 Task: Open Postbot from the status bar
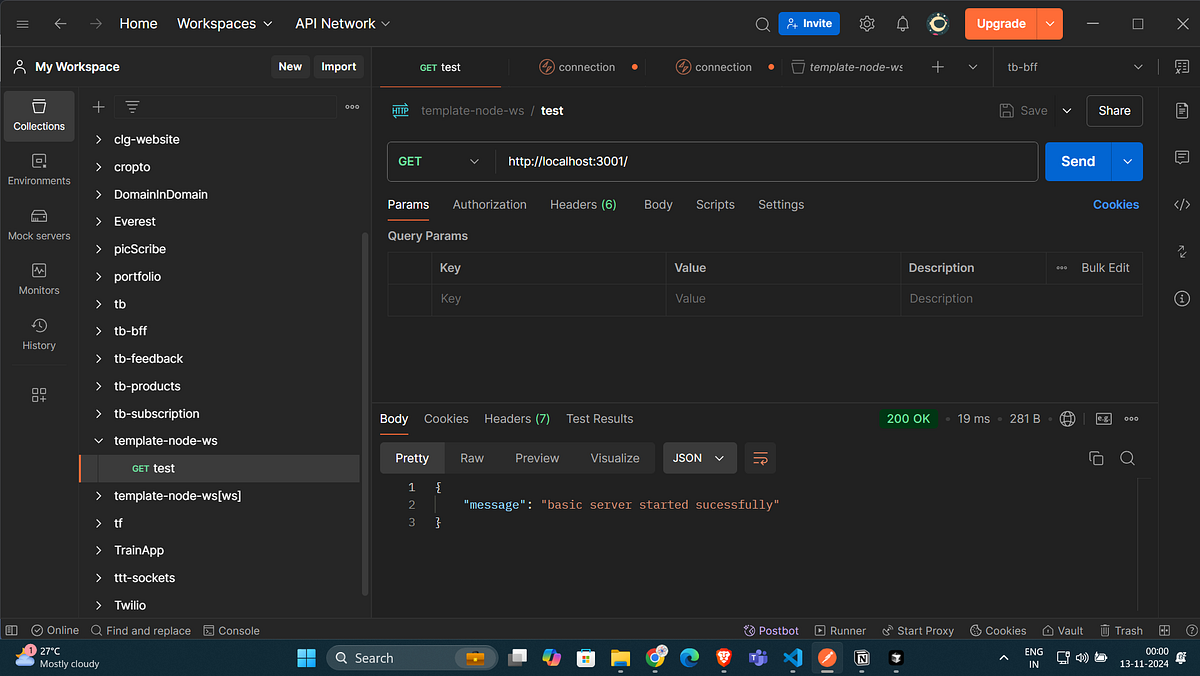tap(770, 630)
